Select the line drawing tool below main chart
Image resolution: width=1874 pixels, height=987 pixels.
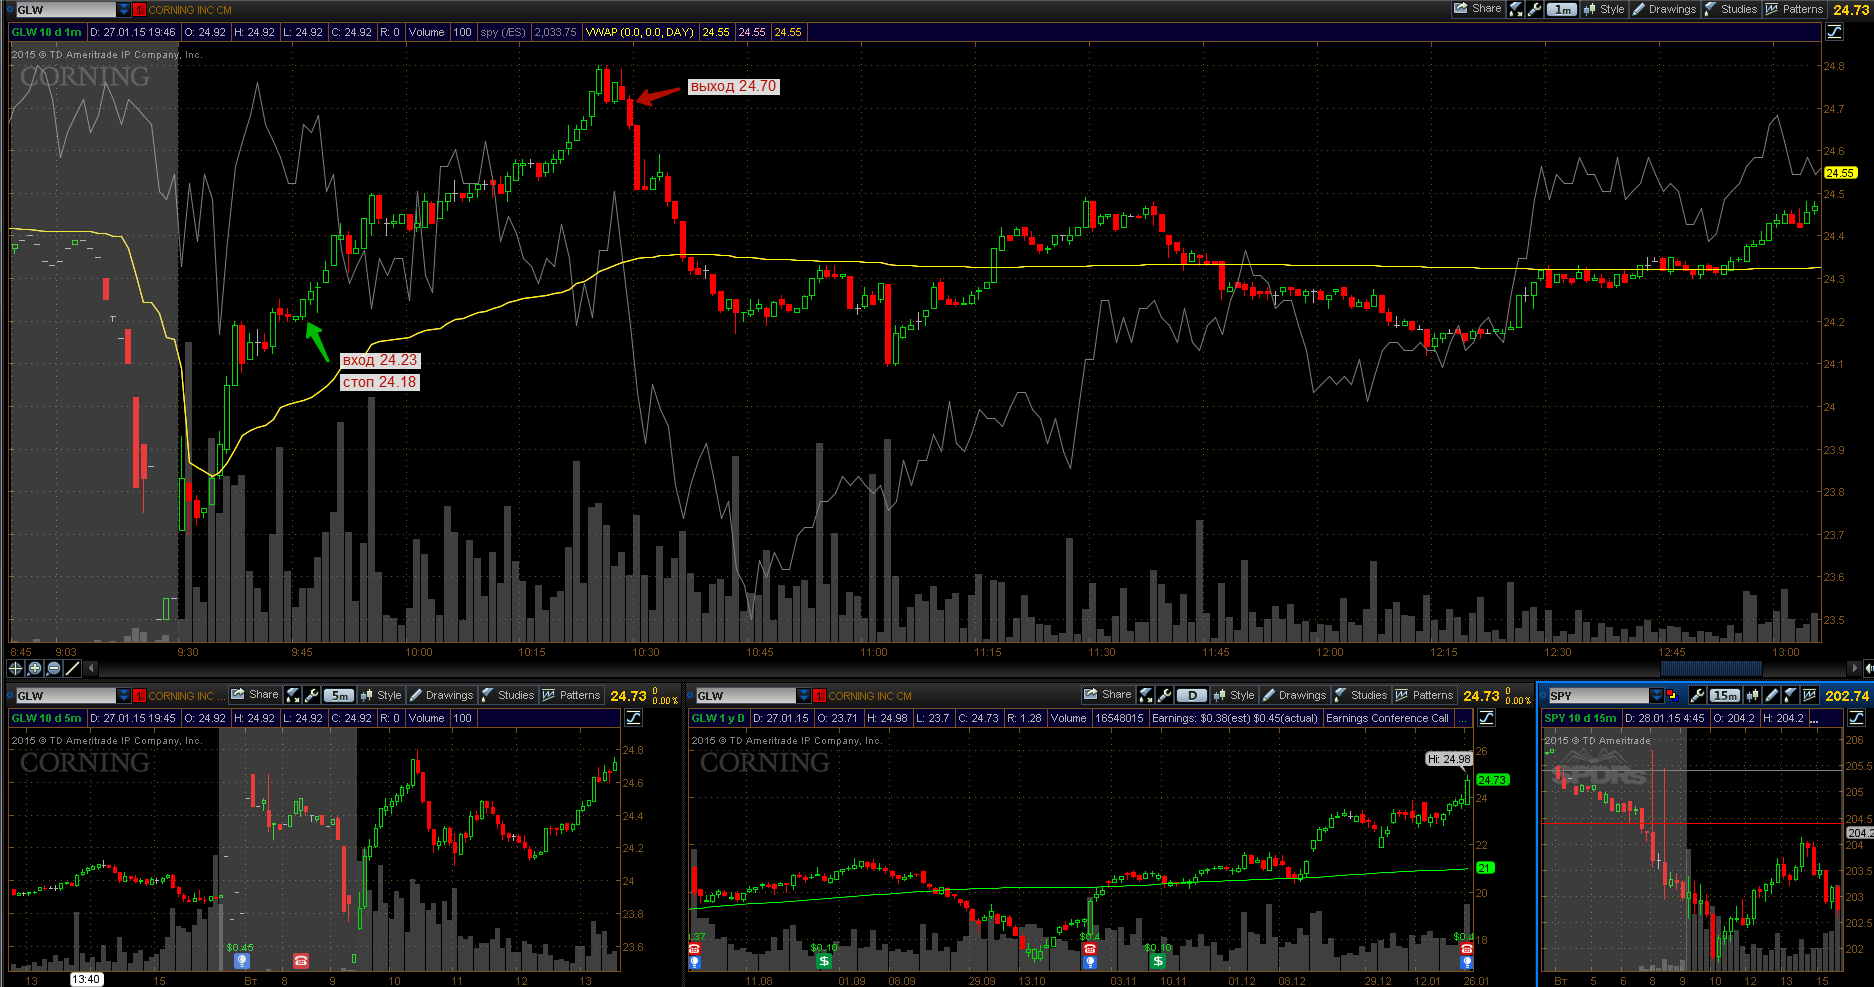[72, 668]
